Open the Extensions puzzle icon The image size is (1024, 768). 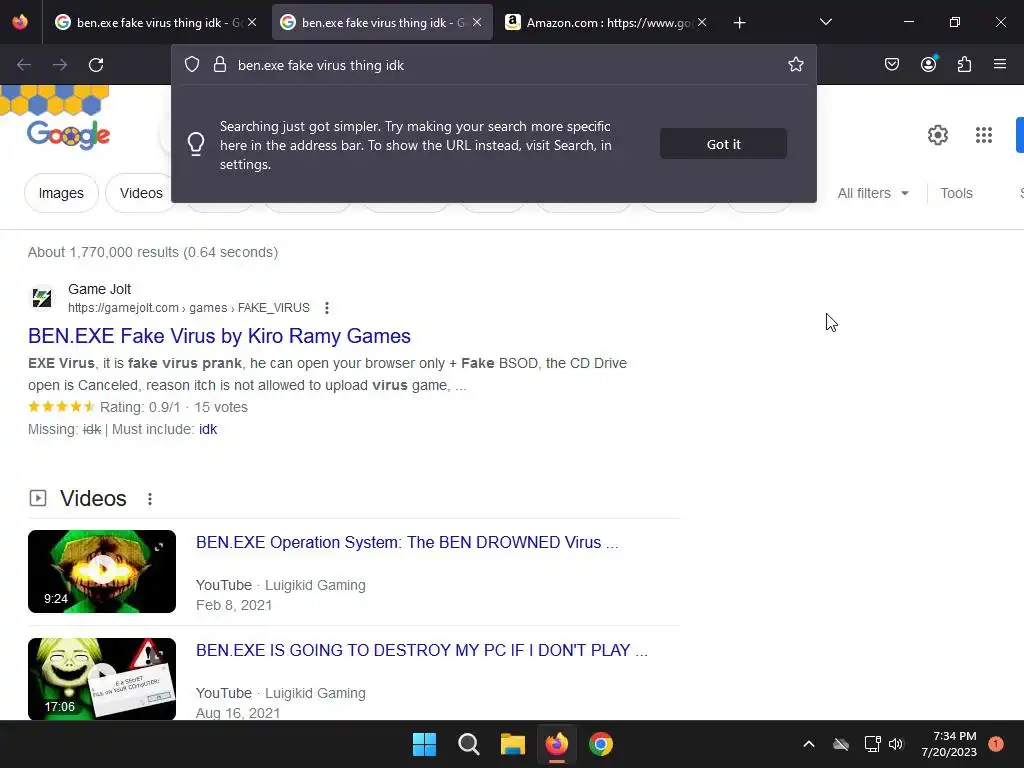[x=965, y=65]
